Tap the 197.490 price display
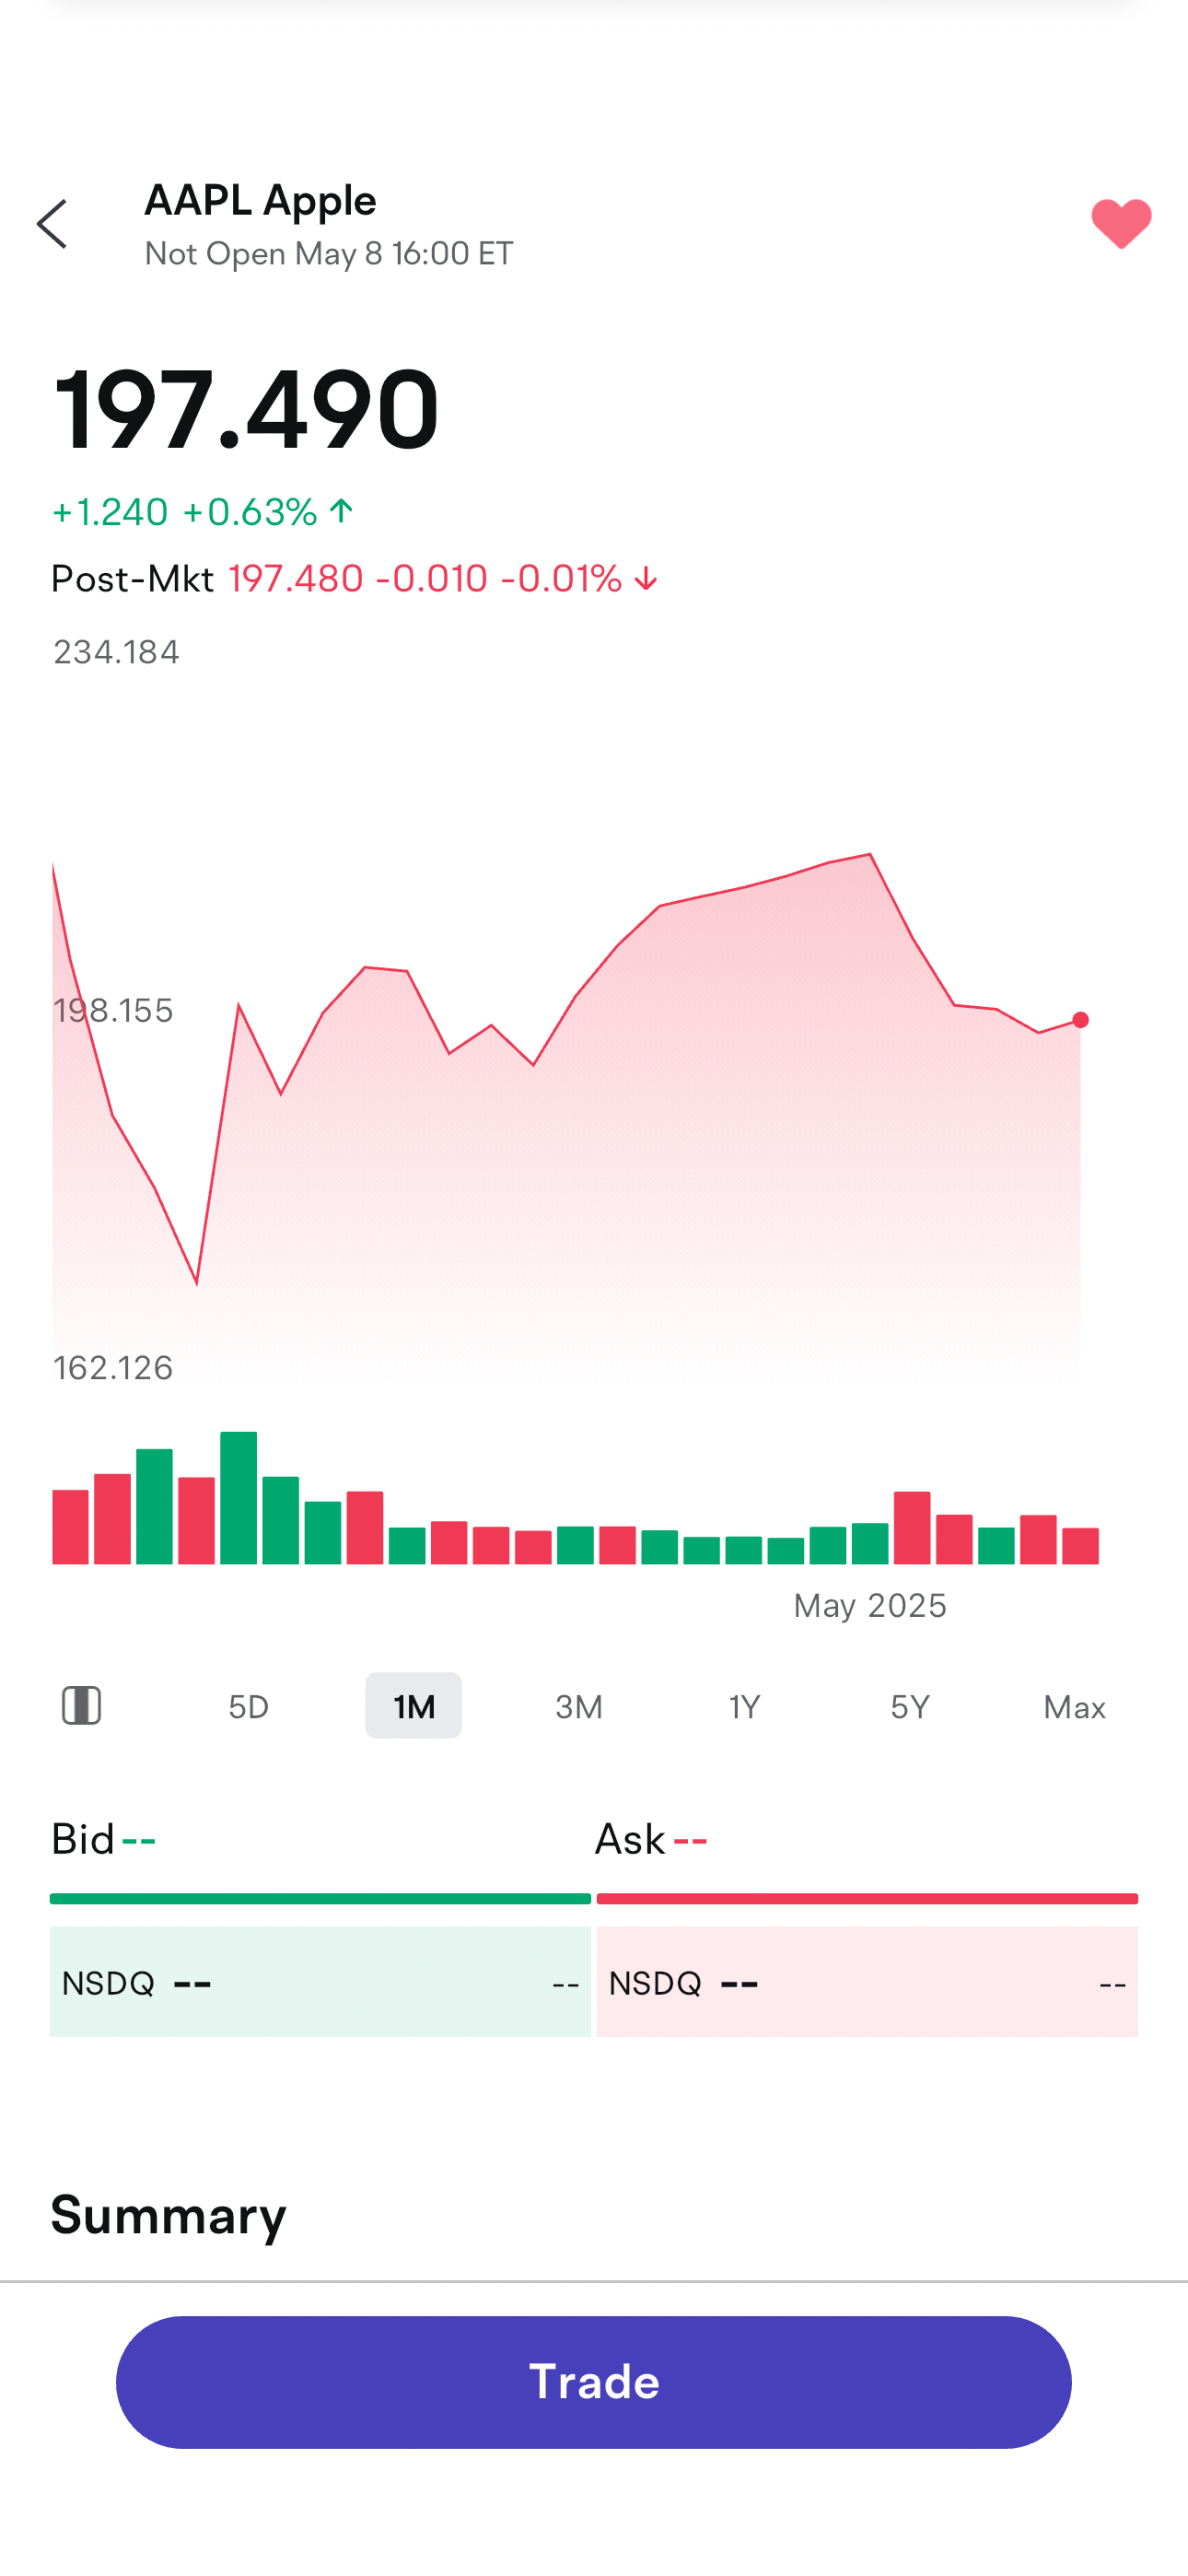Screen dimensions: 1188x2576 coord(246,410)
